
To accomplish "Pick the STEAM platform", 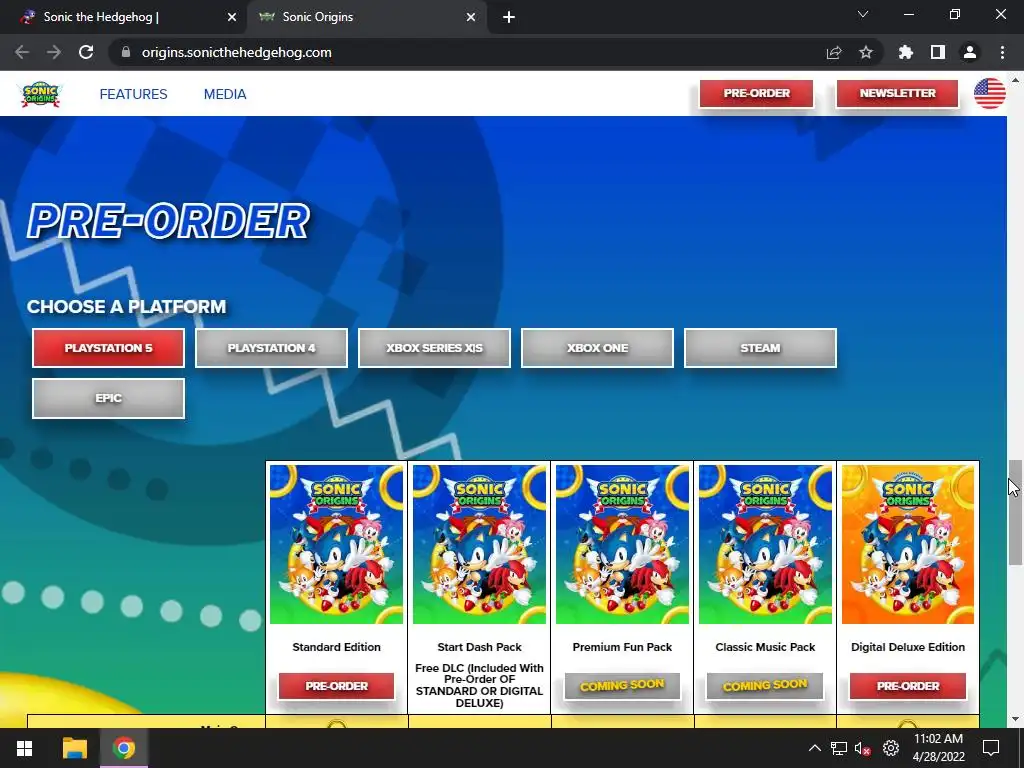I will (760, 348).
